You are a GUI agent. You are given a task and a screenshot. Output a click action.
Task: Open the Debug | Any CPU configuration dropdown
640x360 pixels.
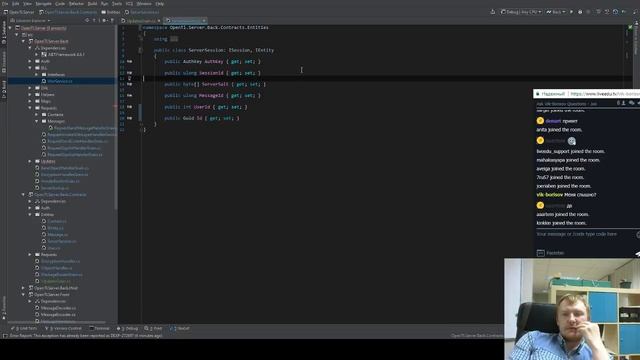coord(521,12)
